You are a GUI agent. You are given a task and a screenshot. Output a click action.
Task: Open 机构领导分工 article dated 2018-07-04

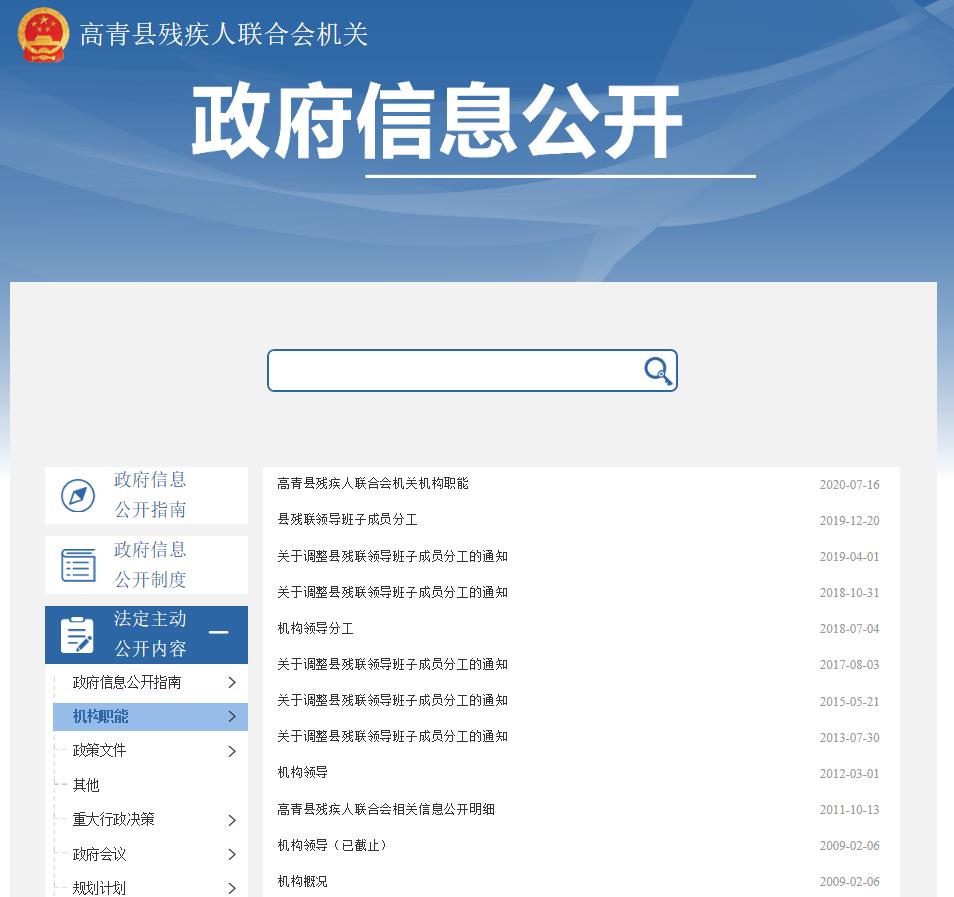click(x=315, y=629)
